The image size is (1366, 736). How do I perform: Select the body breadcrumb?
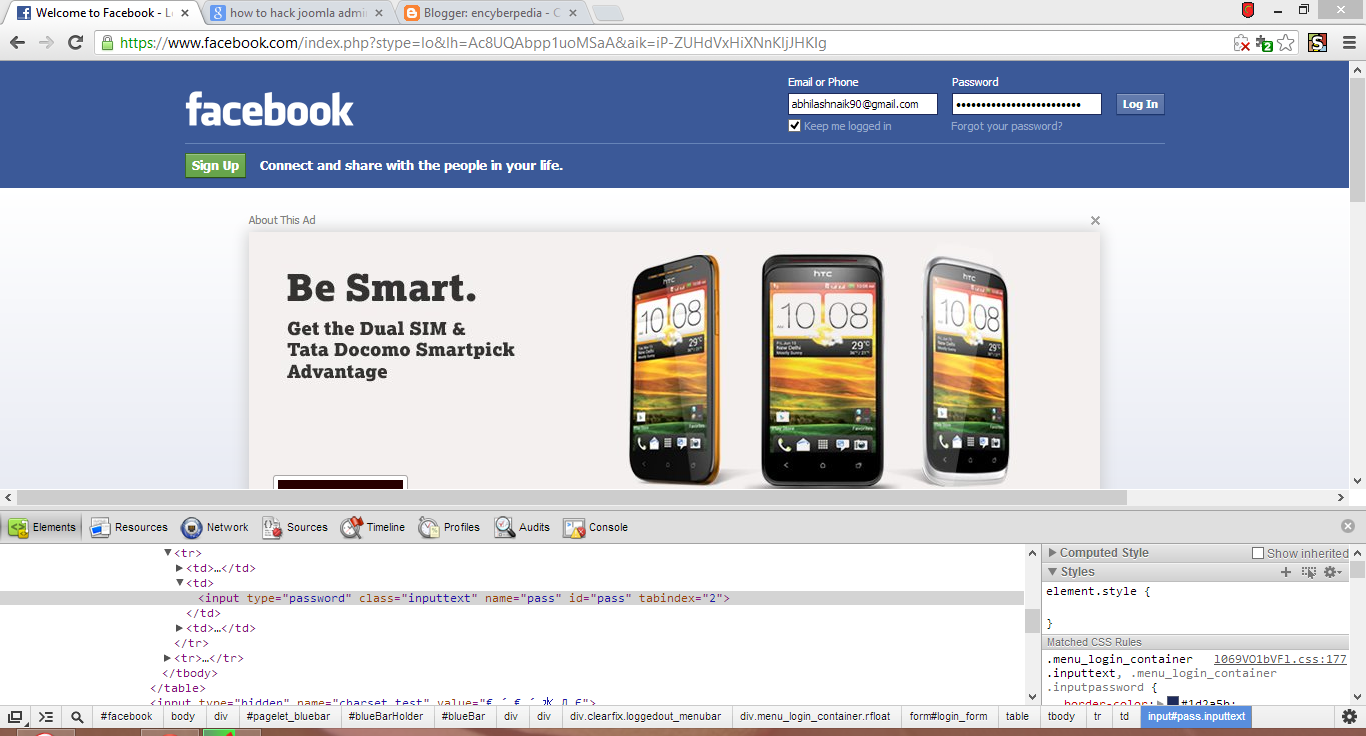coord(183,717)
